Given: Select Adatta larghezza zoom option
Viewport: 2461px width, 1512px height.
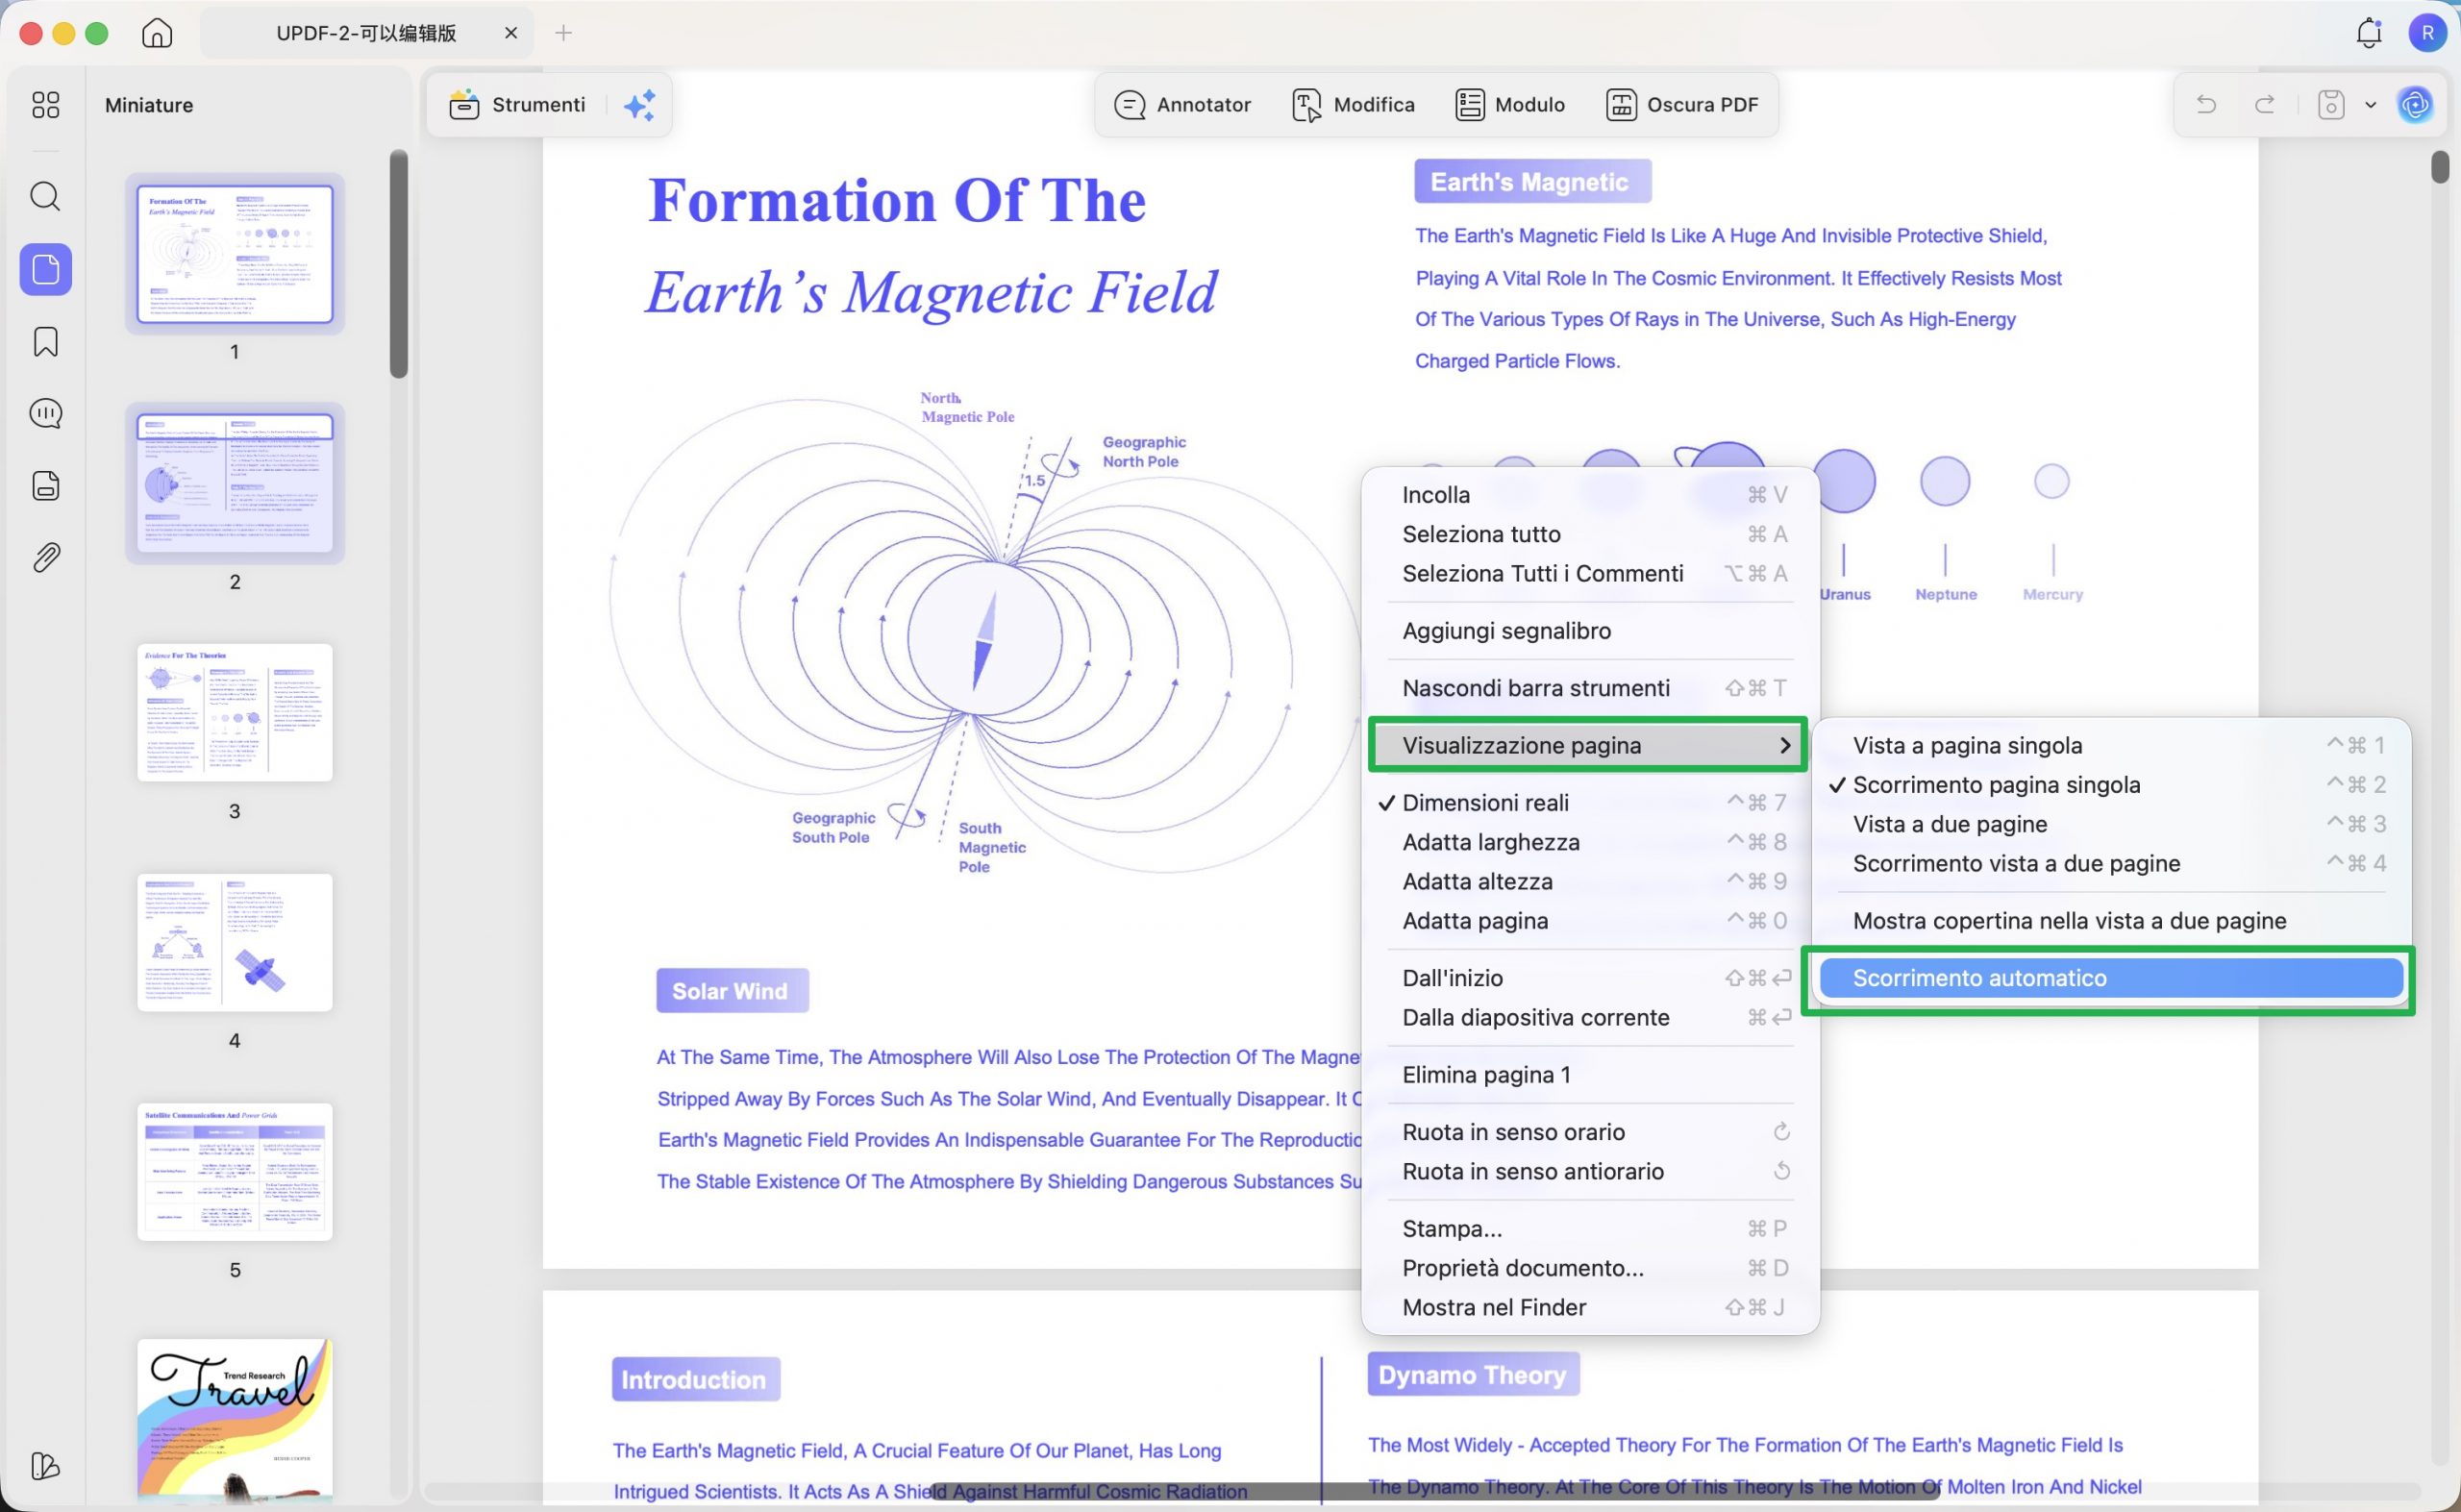Looking at the screenshot, I should point(1590,842).
